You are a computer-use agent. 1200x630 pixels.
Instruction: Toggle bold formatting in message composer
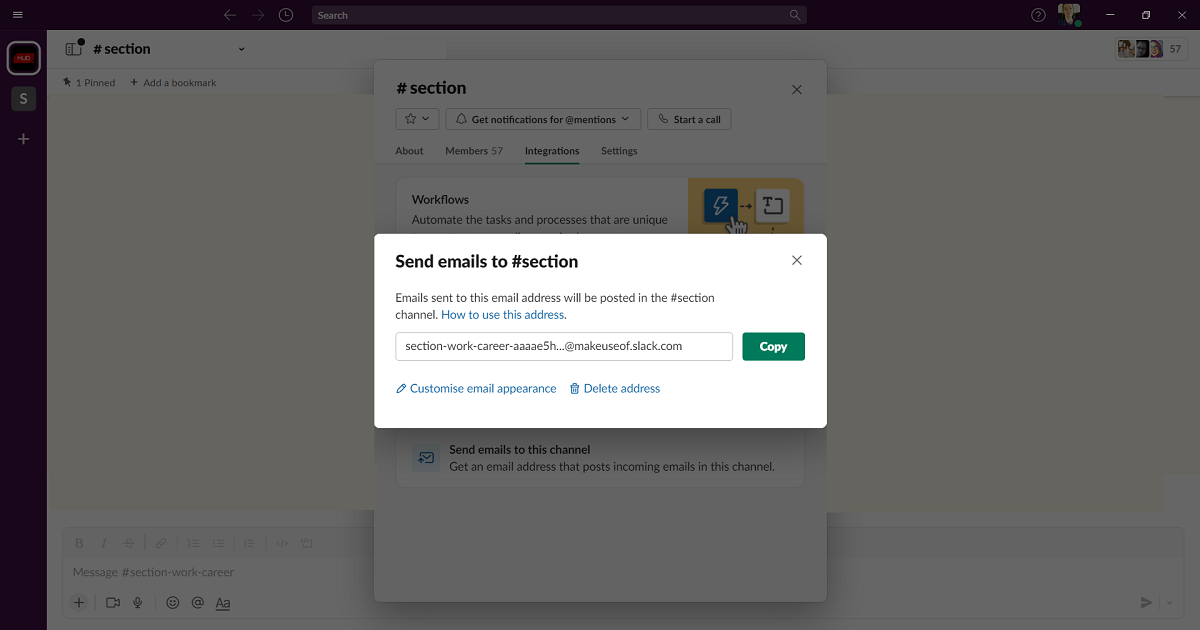point(79,542)
